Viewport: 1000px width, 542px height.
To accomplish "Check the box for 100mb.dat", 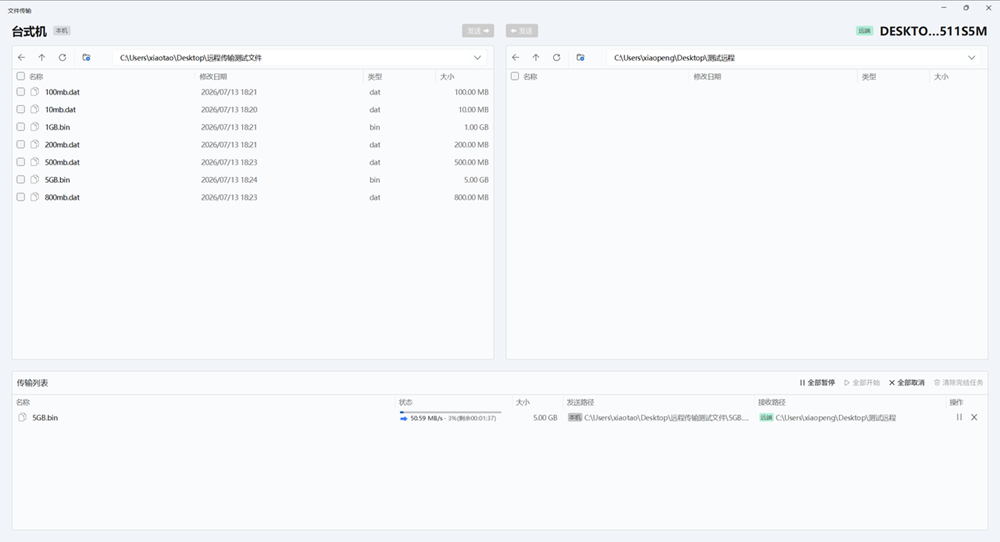I will [x=20, y=92].
